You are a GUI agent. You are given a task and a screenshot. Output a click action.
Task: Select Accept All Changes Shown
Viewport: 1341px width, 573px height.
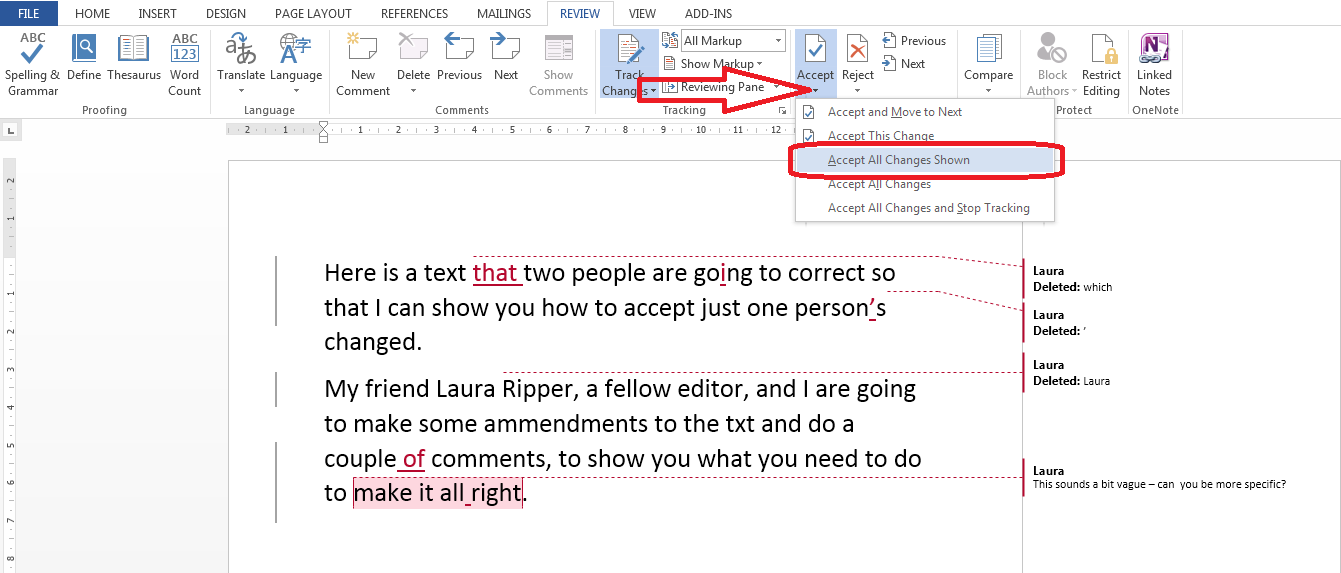[x=898, y=160]
